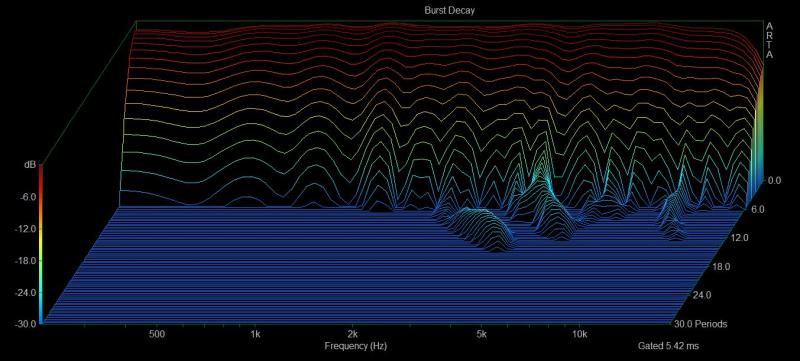Select the 10k frequency tick label
Viewport: 800px width, 361px height.
[579, 334]
